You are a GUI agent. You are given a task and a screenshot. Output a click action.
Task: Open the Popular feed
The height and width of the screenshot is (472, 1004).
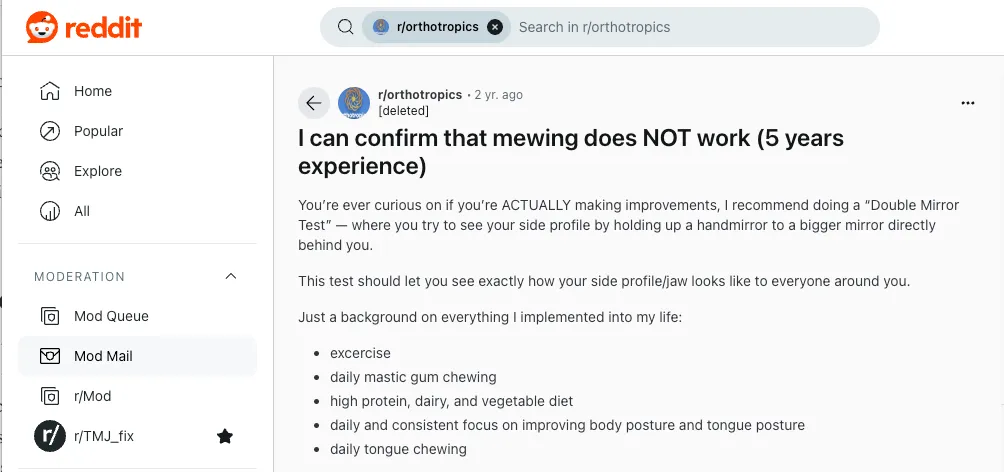coord(98,131)
